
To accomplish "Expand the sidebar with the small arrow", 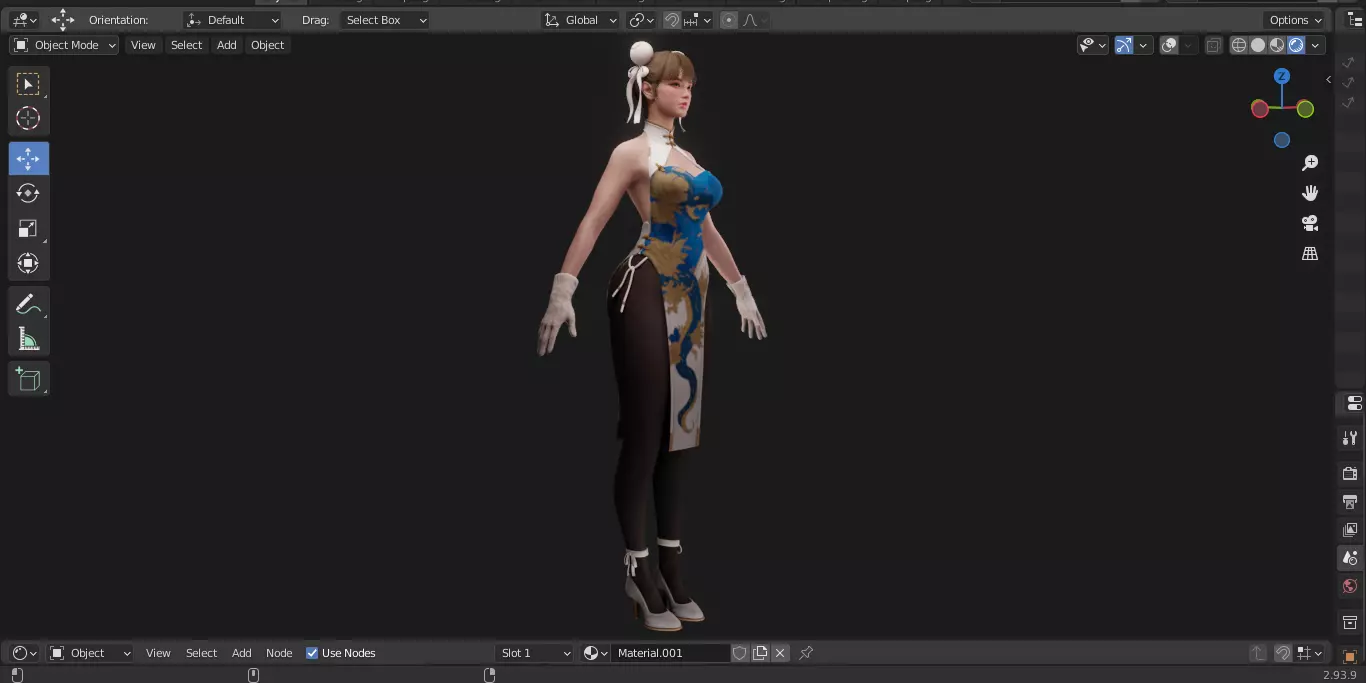I will tap(1328, 79).
